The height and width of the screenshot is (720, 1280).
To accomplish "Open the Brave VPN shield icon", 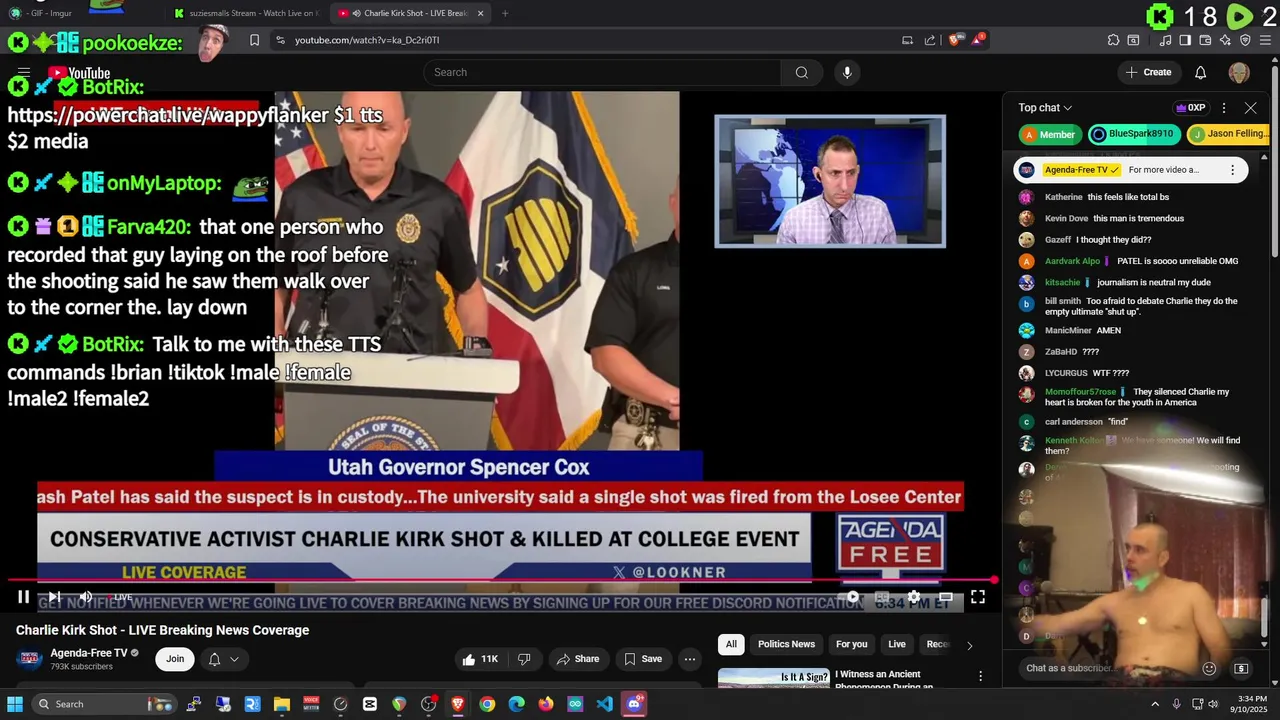I will click(1245, 40).
